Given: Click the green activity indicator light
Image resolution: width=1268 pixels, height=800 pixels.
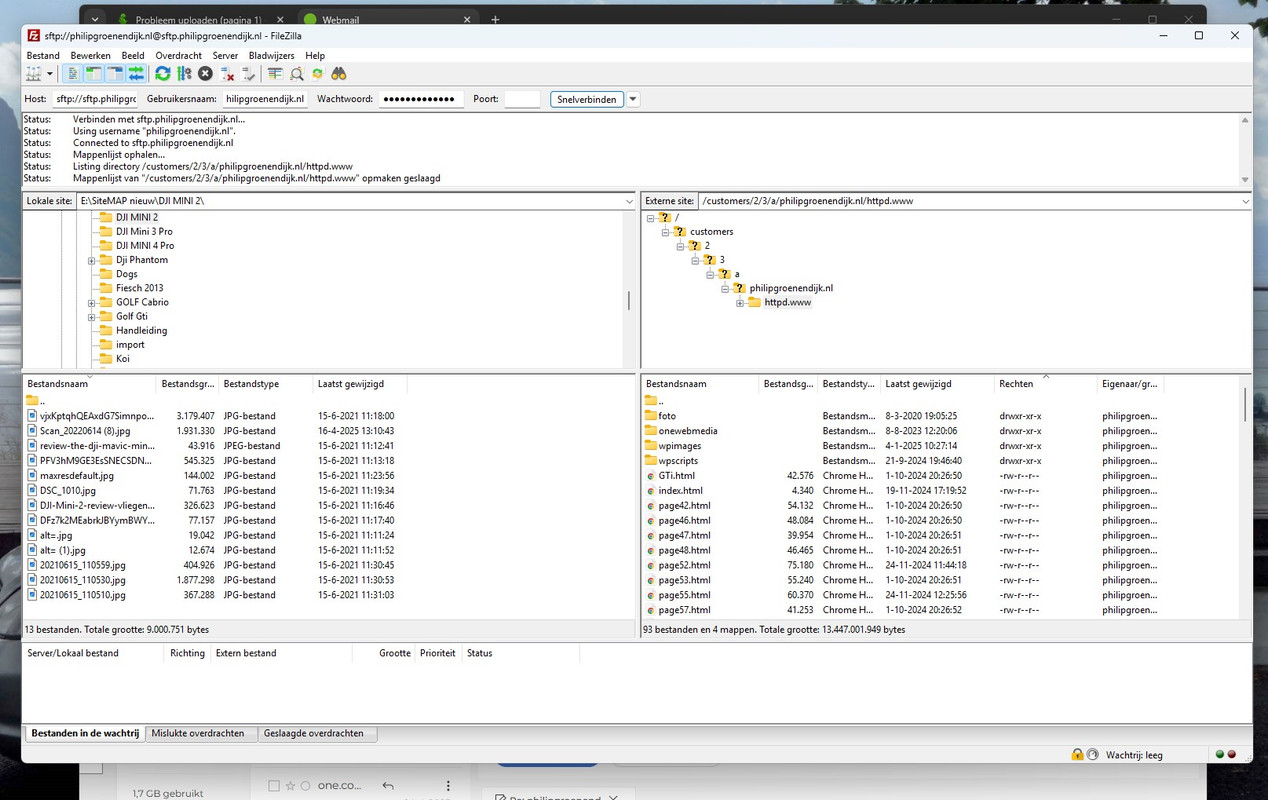Looking at the screenshot, I should [1220, 755].
